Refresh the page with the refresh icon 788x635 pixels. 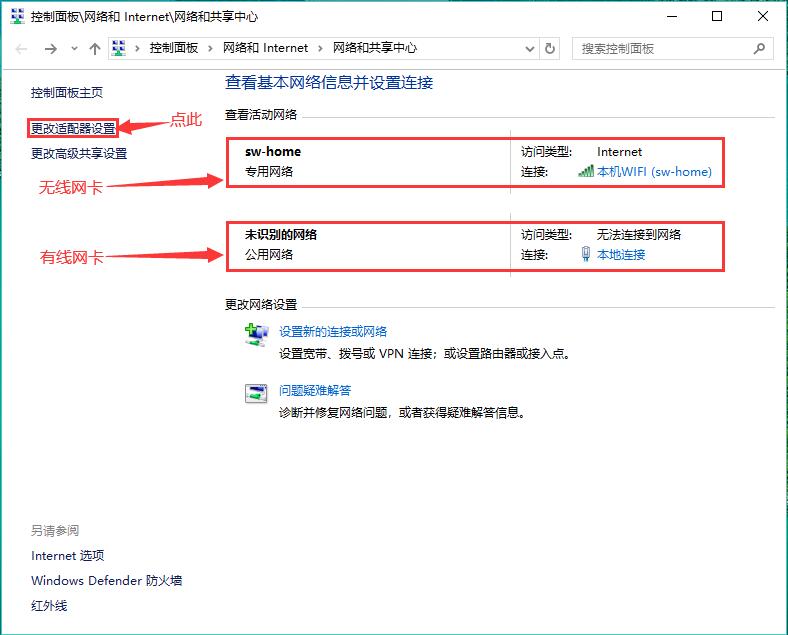pos(550,49)
